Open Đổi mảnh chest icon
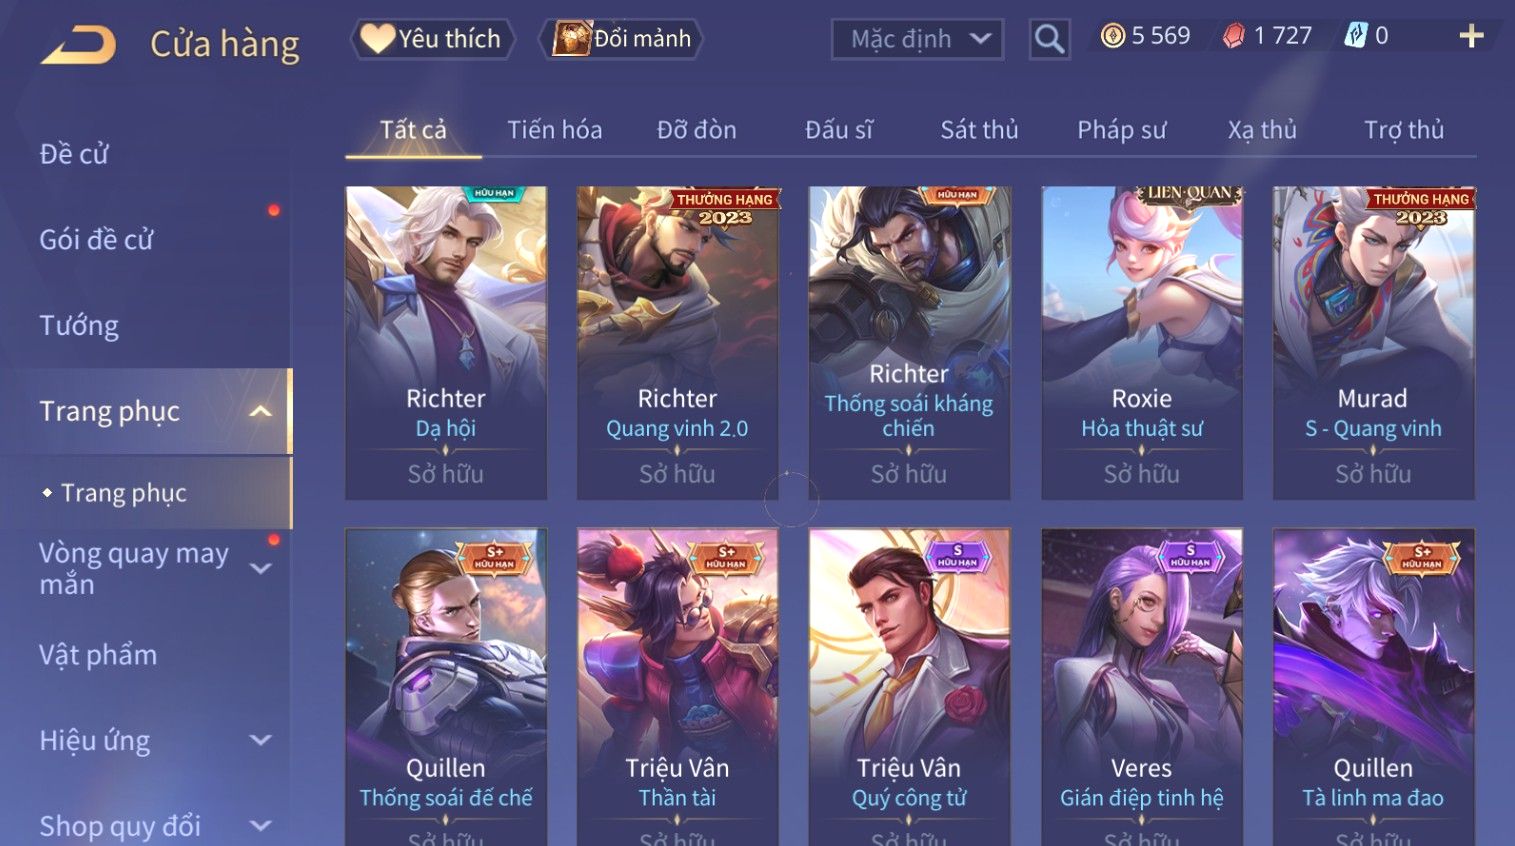1515x846 pixels. click(621, 39)
